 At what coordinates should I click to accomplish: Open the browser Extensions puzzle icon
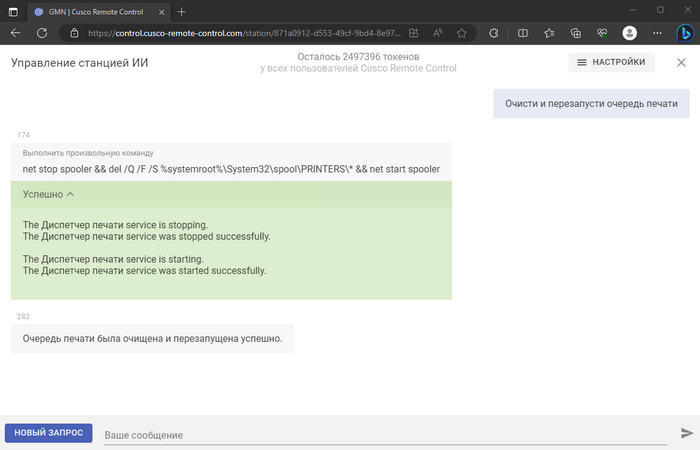point(494,32)
